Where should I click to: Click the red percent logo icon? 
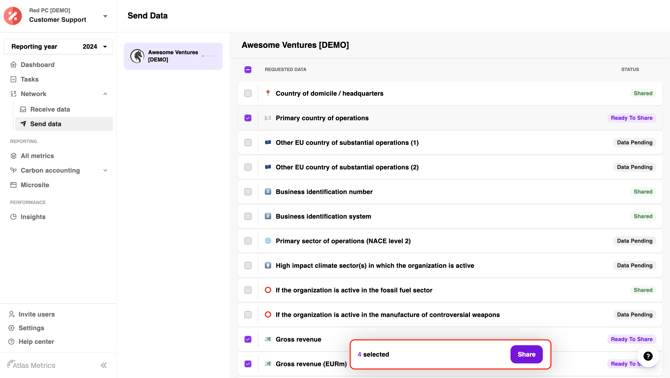[13, 16]
